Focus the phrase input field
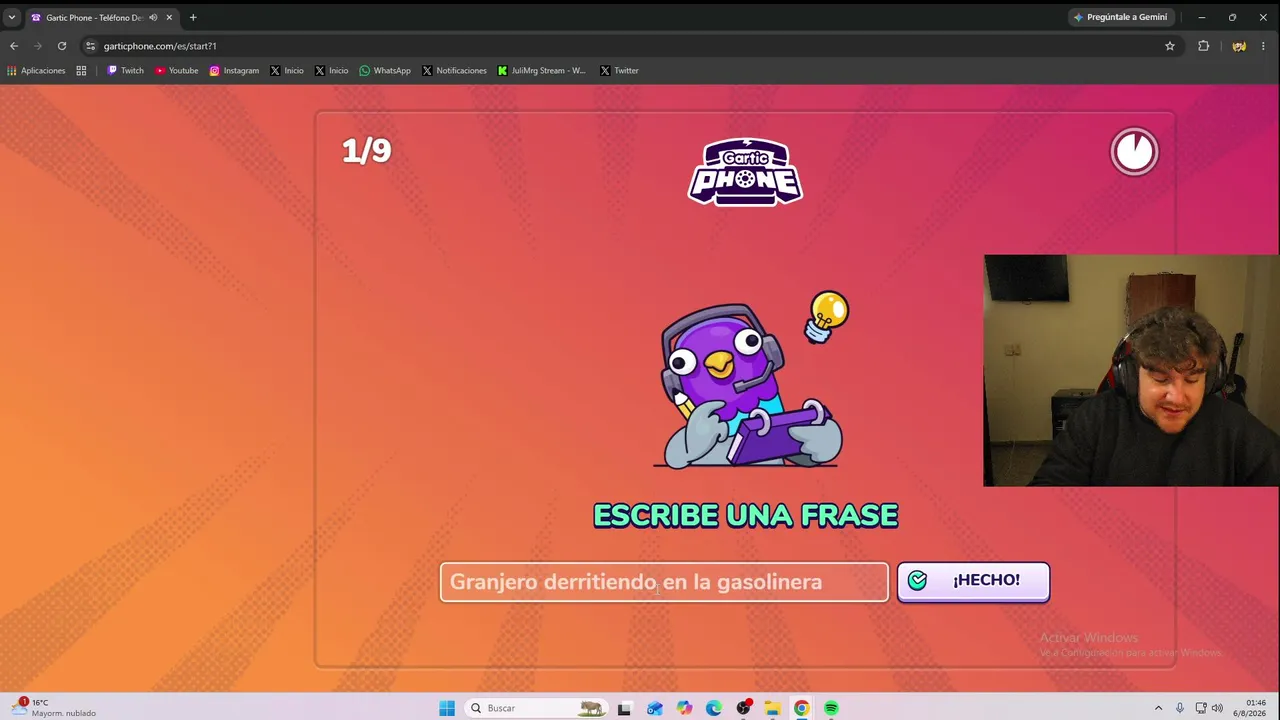The width and height of the screenshot is (1280, 720). click(664, 582)
